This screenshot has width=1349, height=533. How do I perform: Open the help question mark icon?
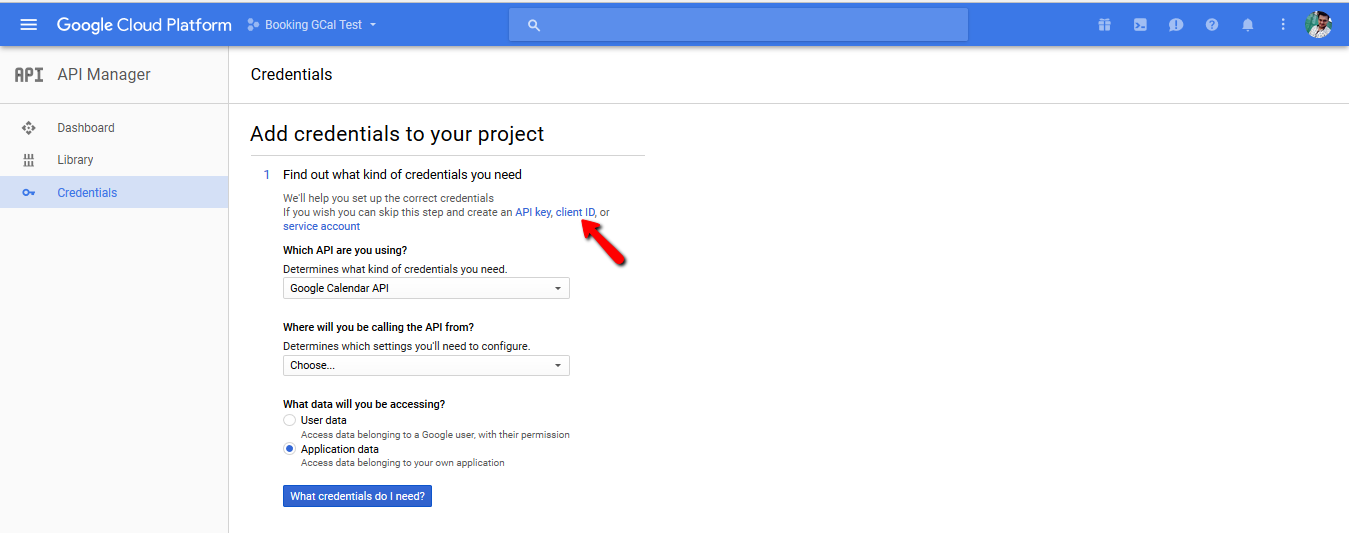click(x=1212, y=25)
